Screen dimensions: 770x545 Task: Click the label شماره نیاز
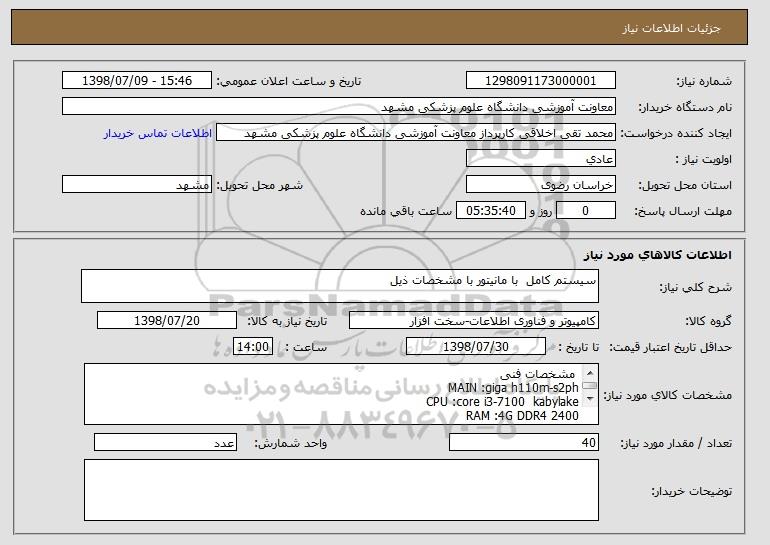(x=704, y=81)
